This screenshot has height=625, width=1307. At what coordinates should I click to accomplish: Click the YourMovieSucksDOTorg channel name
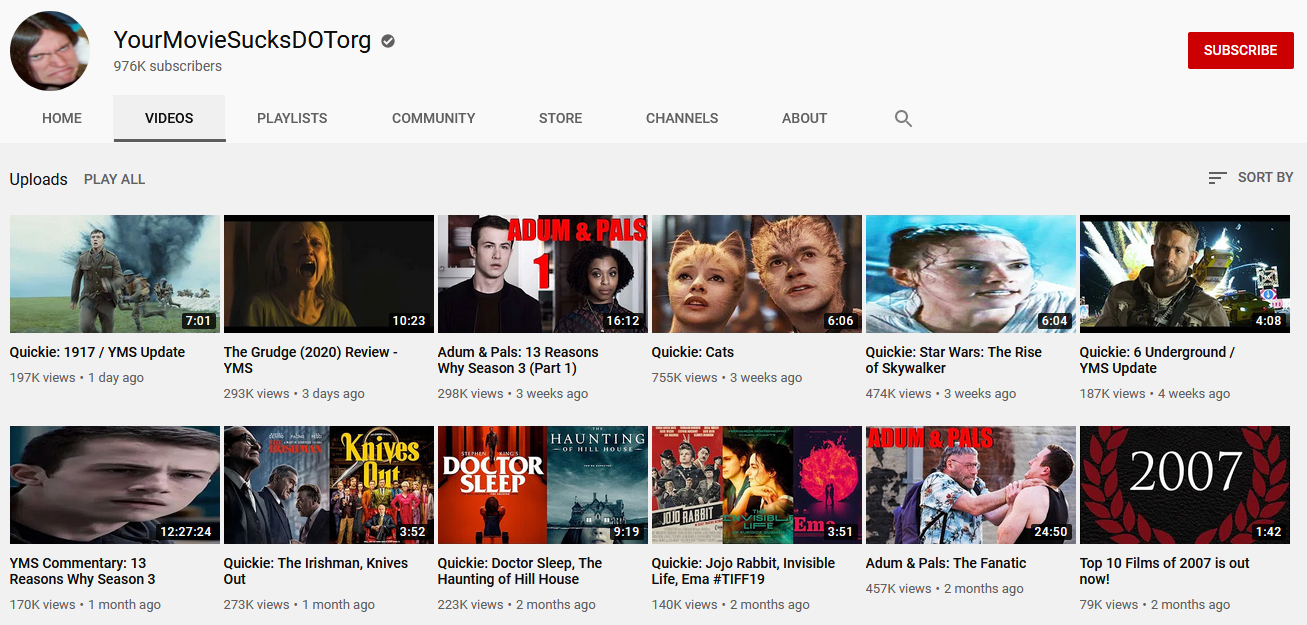242,40
